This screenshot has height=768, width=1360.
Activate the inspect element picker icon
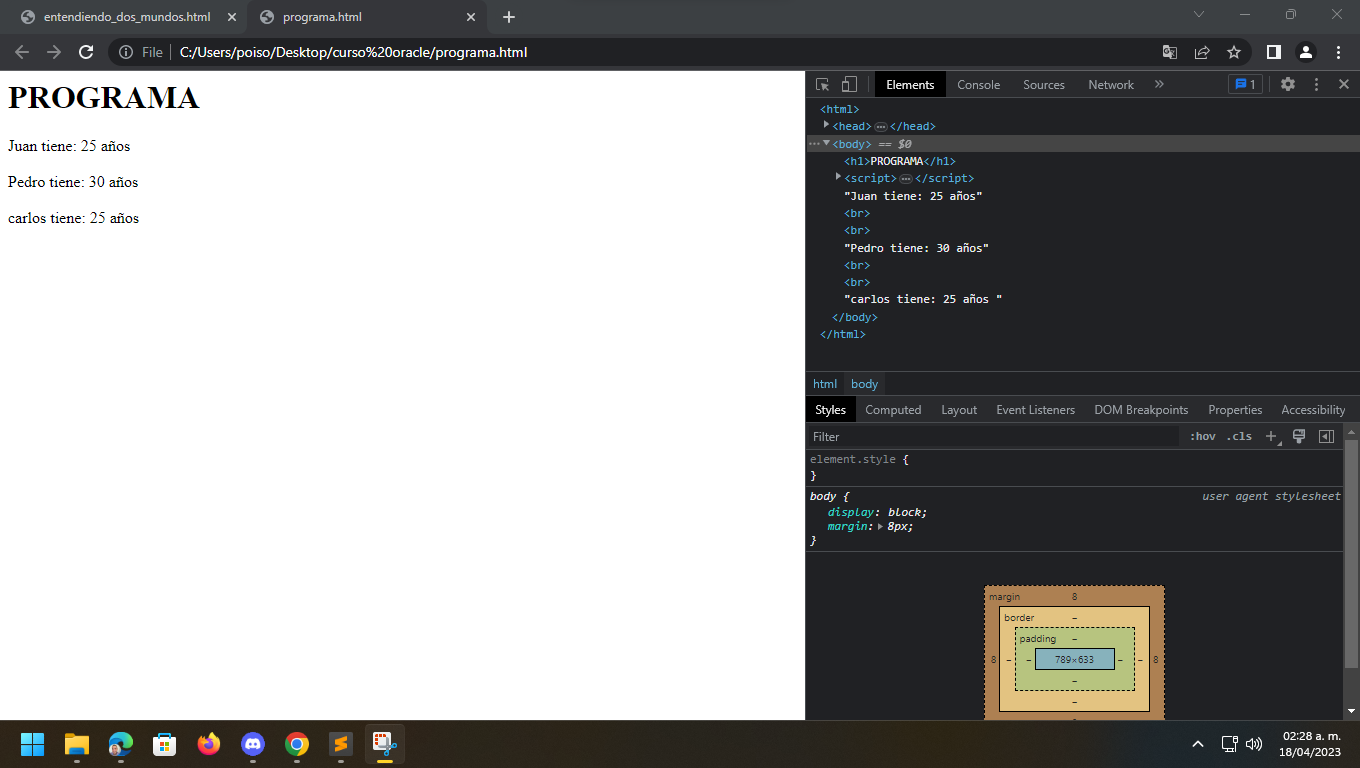click(x=823, y=85)
